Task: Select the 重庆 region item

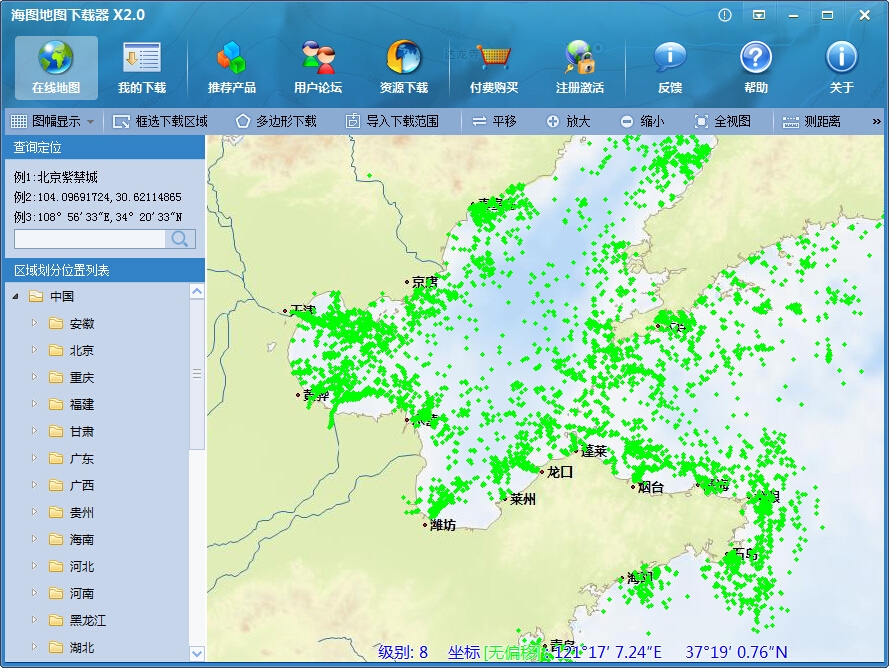Action: pos(82,378)
